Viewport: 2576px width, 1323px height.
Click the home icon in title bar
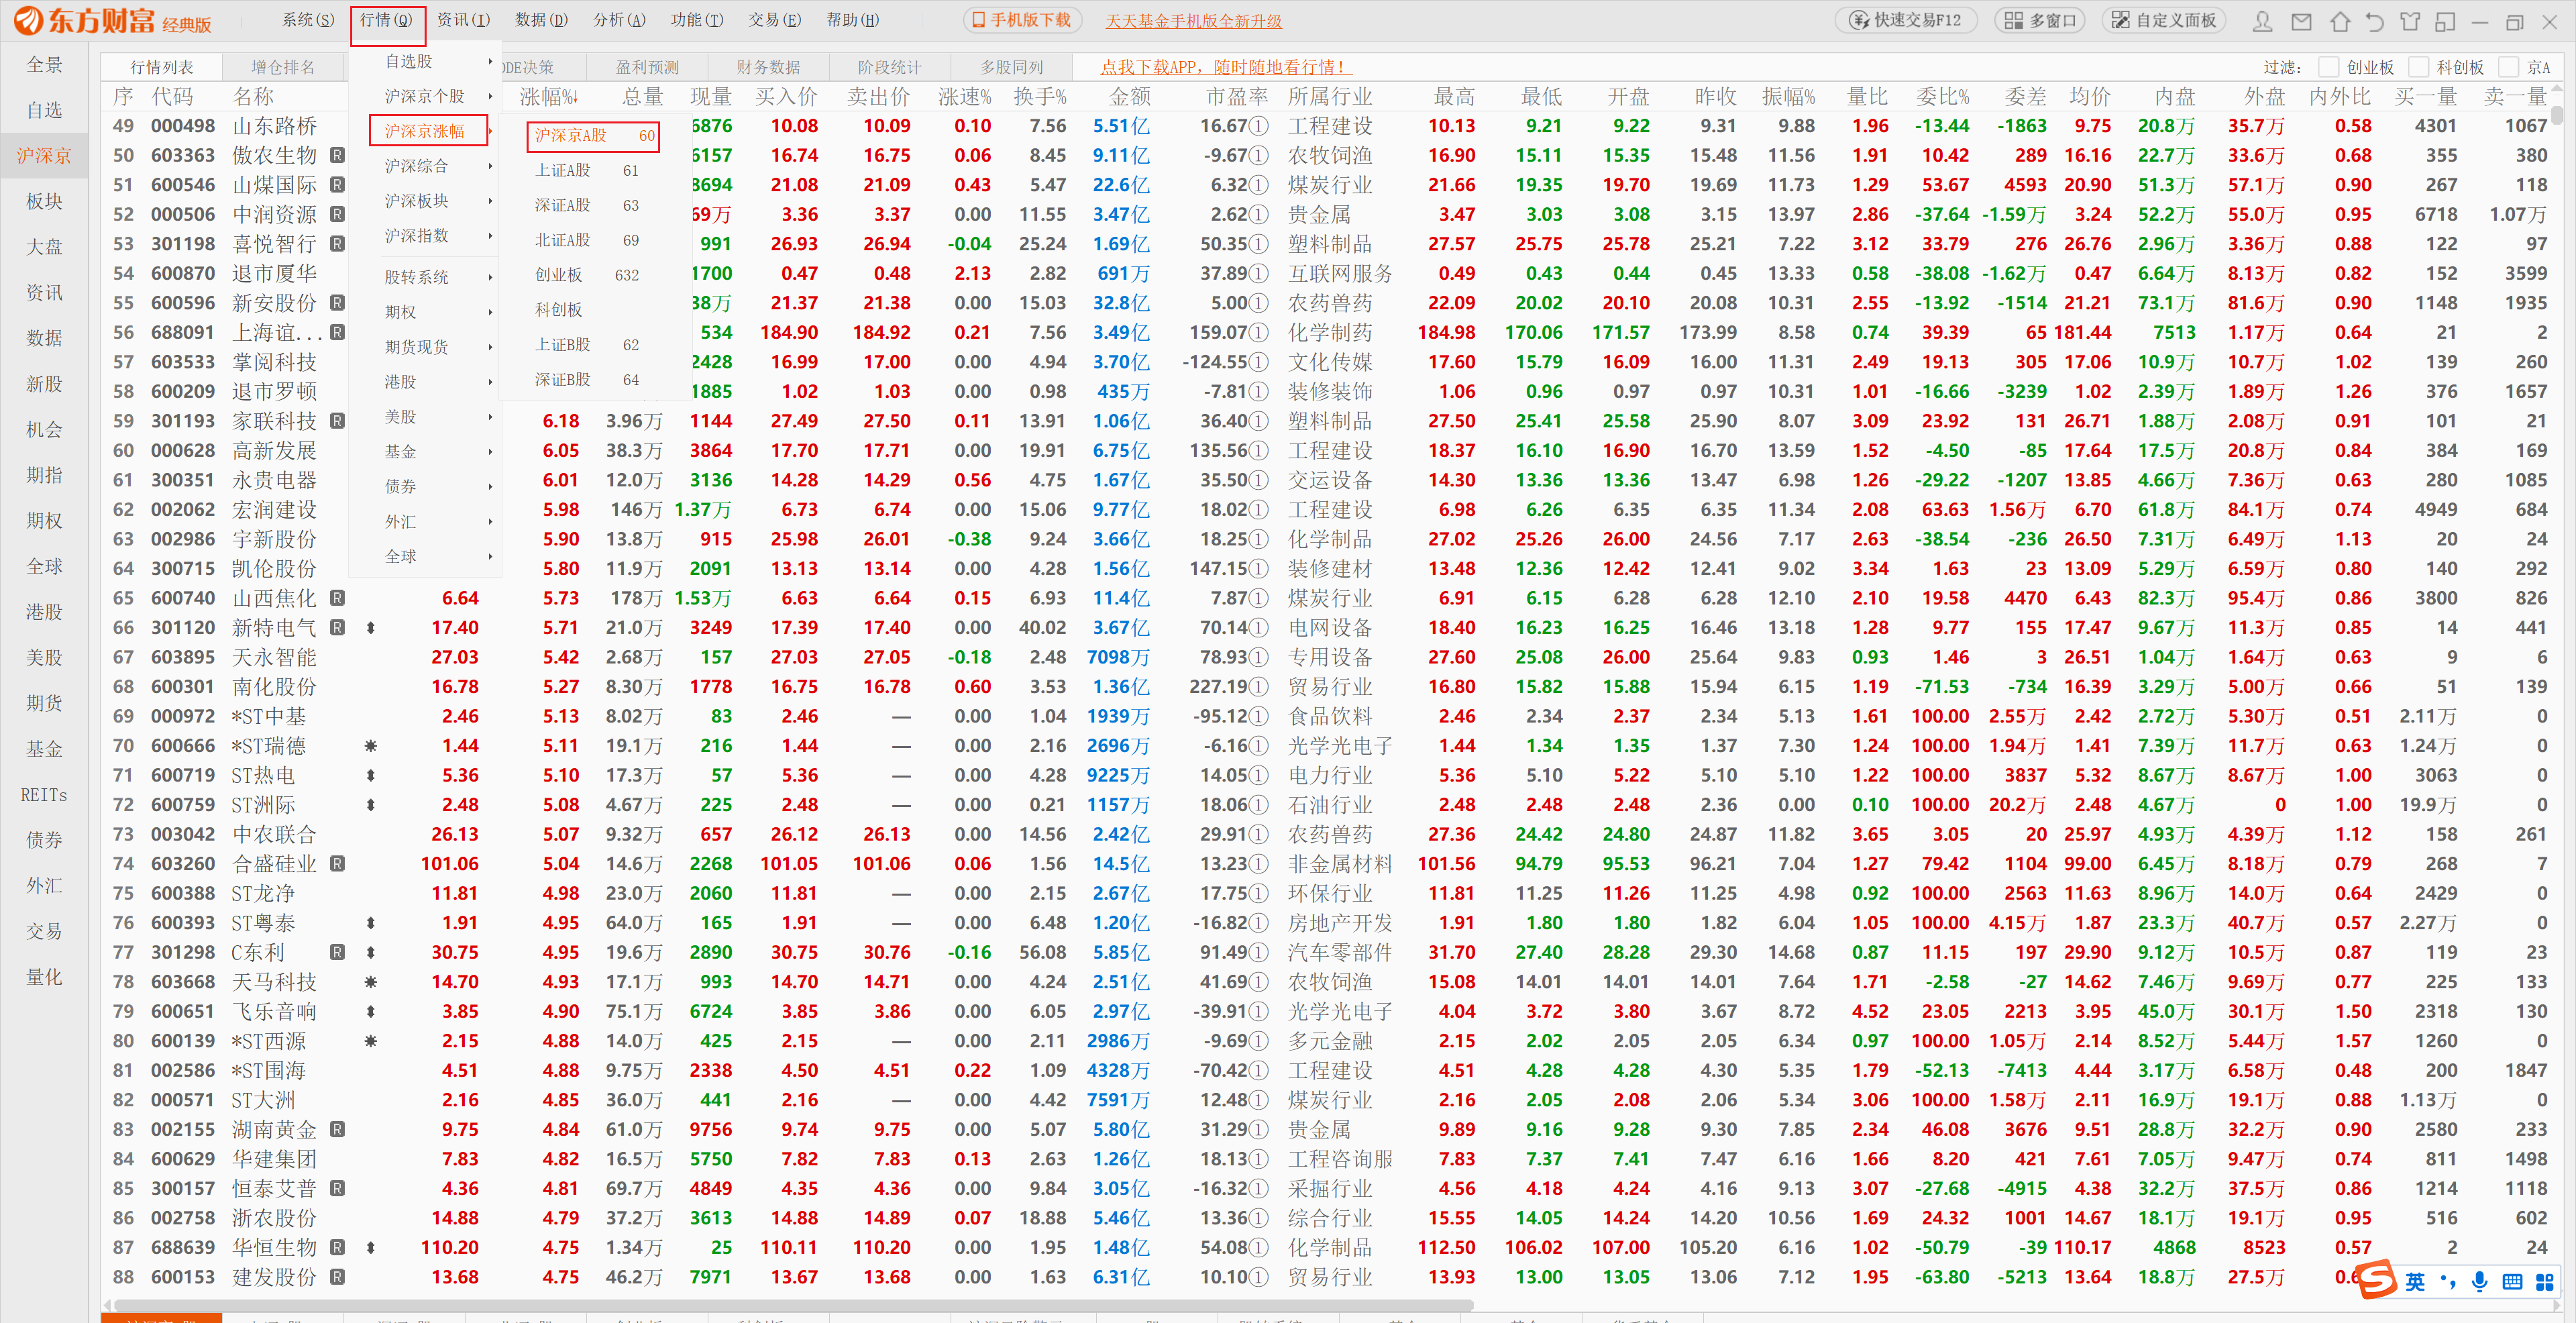[2340, 21]
